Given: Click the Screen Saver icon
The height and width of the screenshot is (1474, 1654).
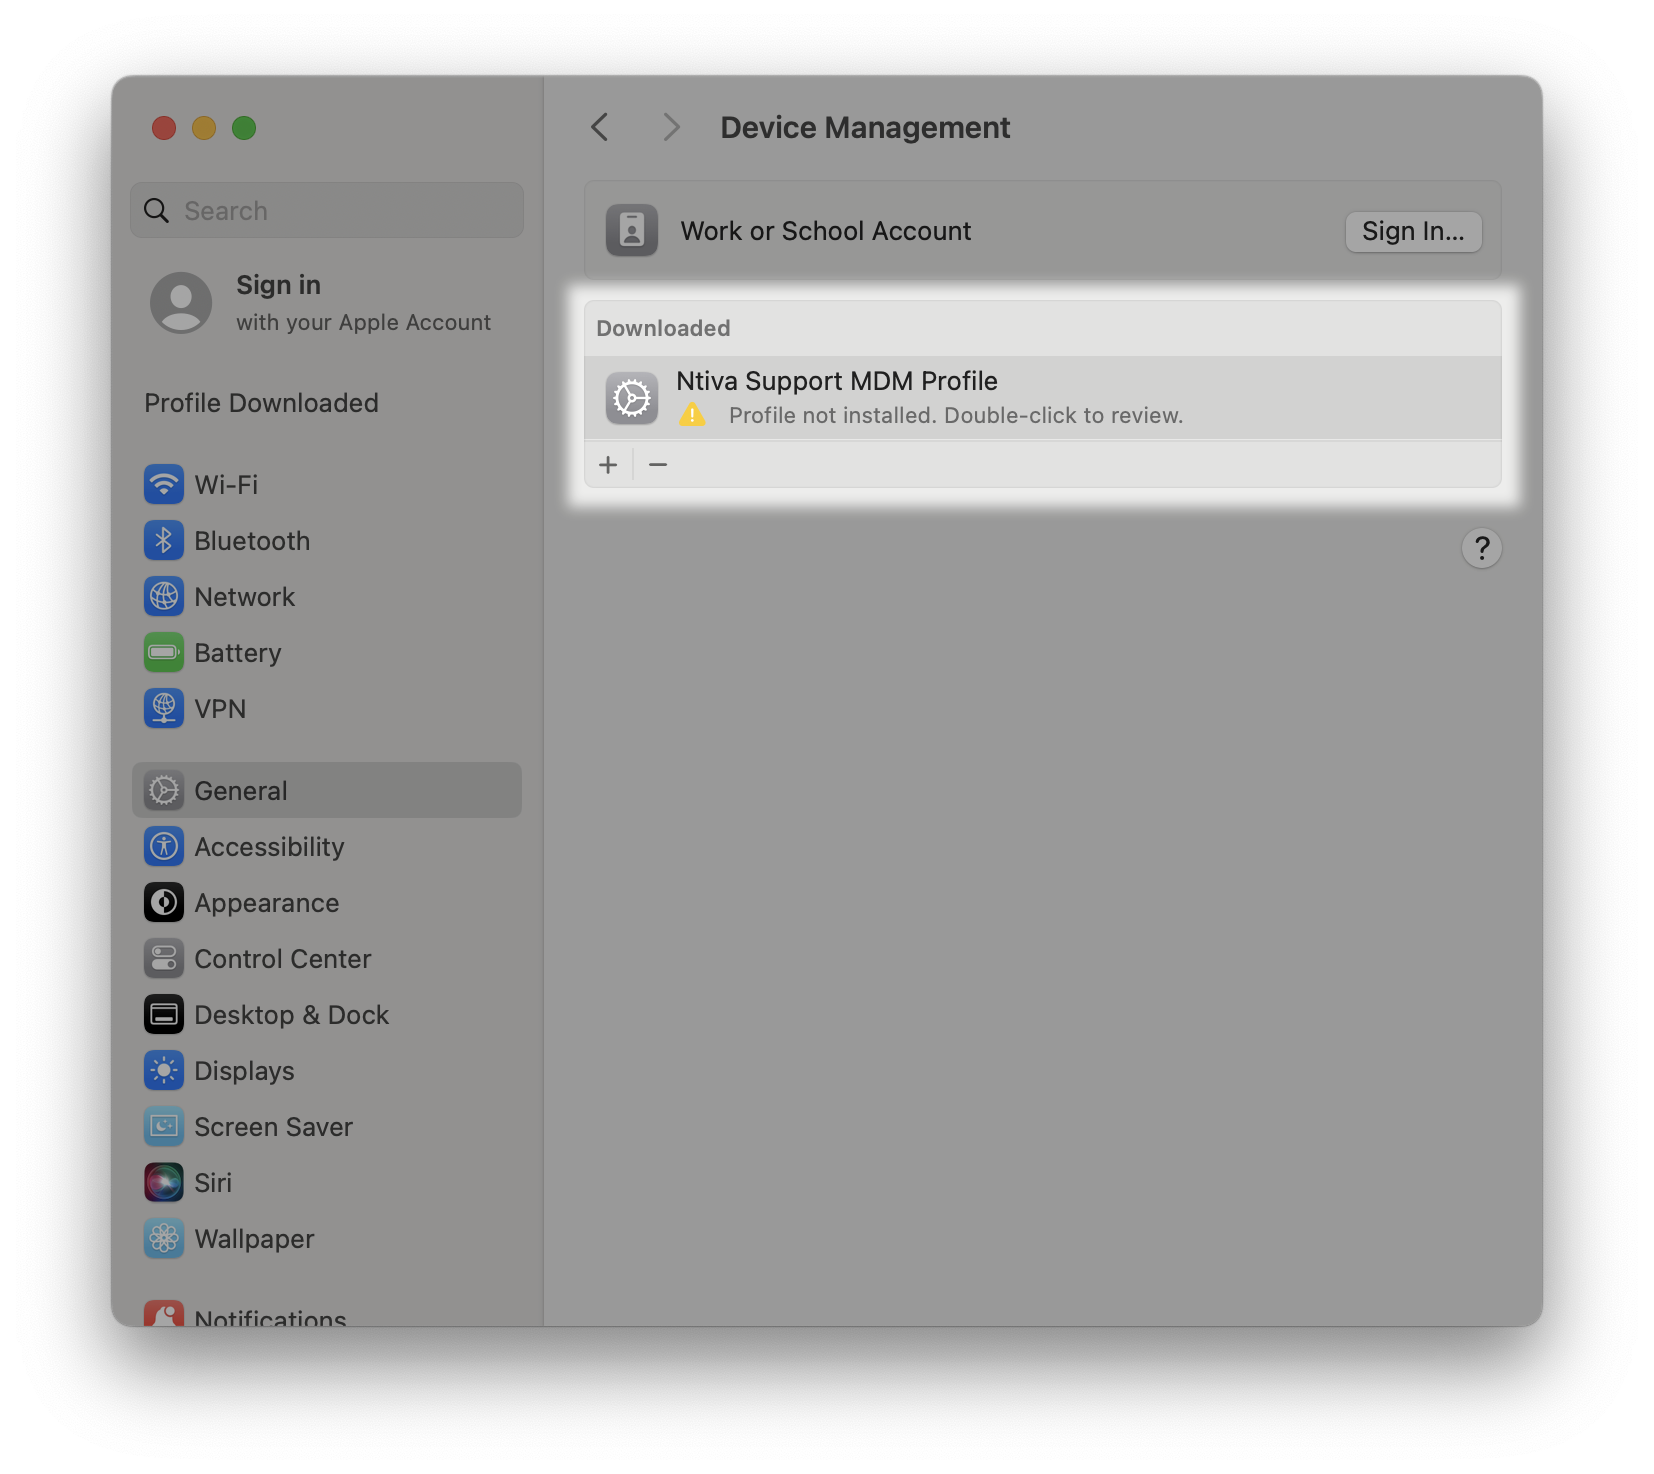Looking at the screenshot, I should [x=164, y=1127].
